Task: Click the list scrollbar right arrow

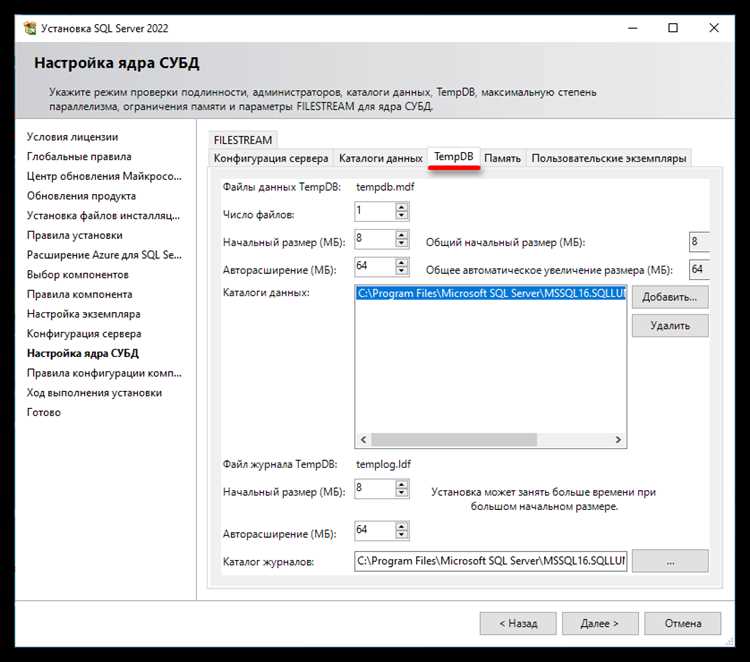Action: point(618,439)
